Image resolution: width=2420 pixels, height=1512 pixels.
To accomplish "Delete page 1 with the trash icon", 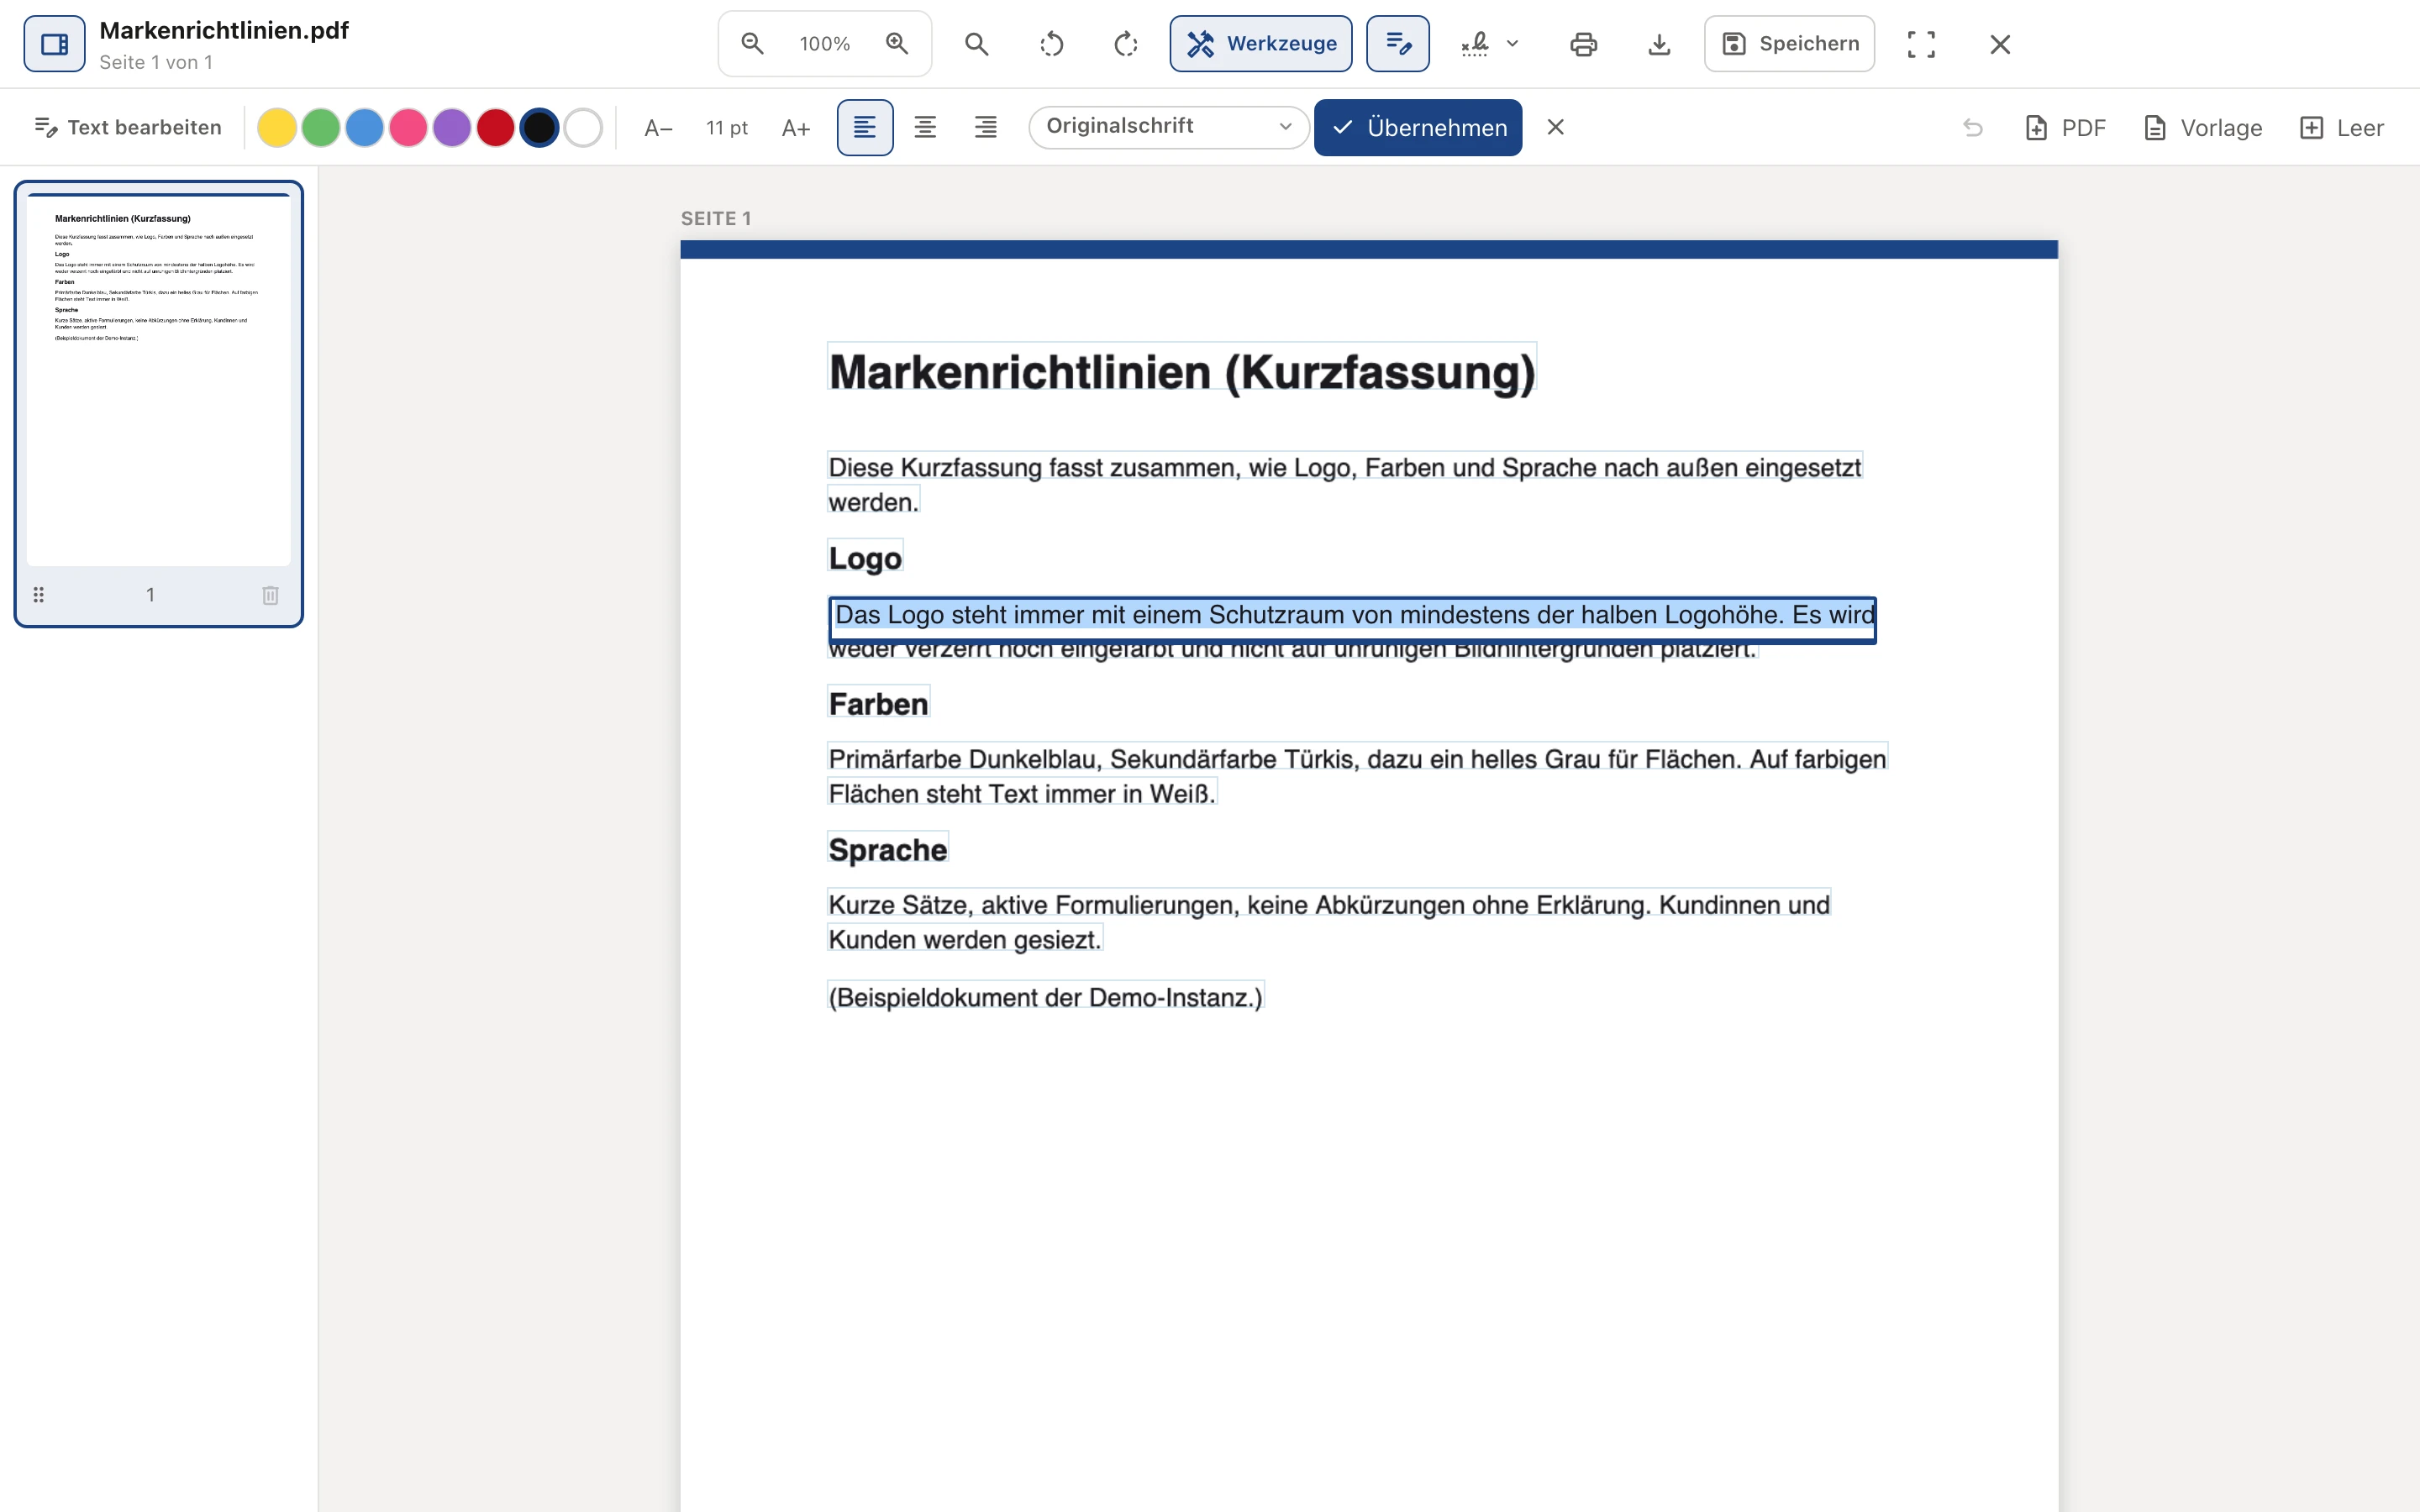I will (x=270, y=595).
